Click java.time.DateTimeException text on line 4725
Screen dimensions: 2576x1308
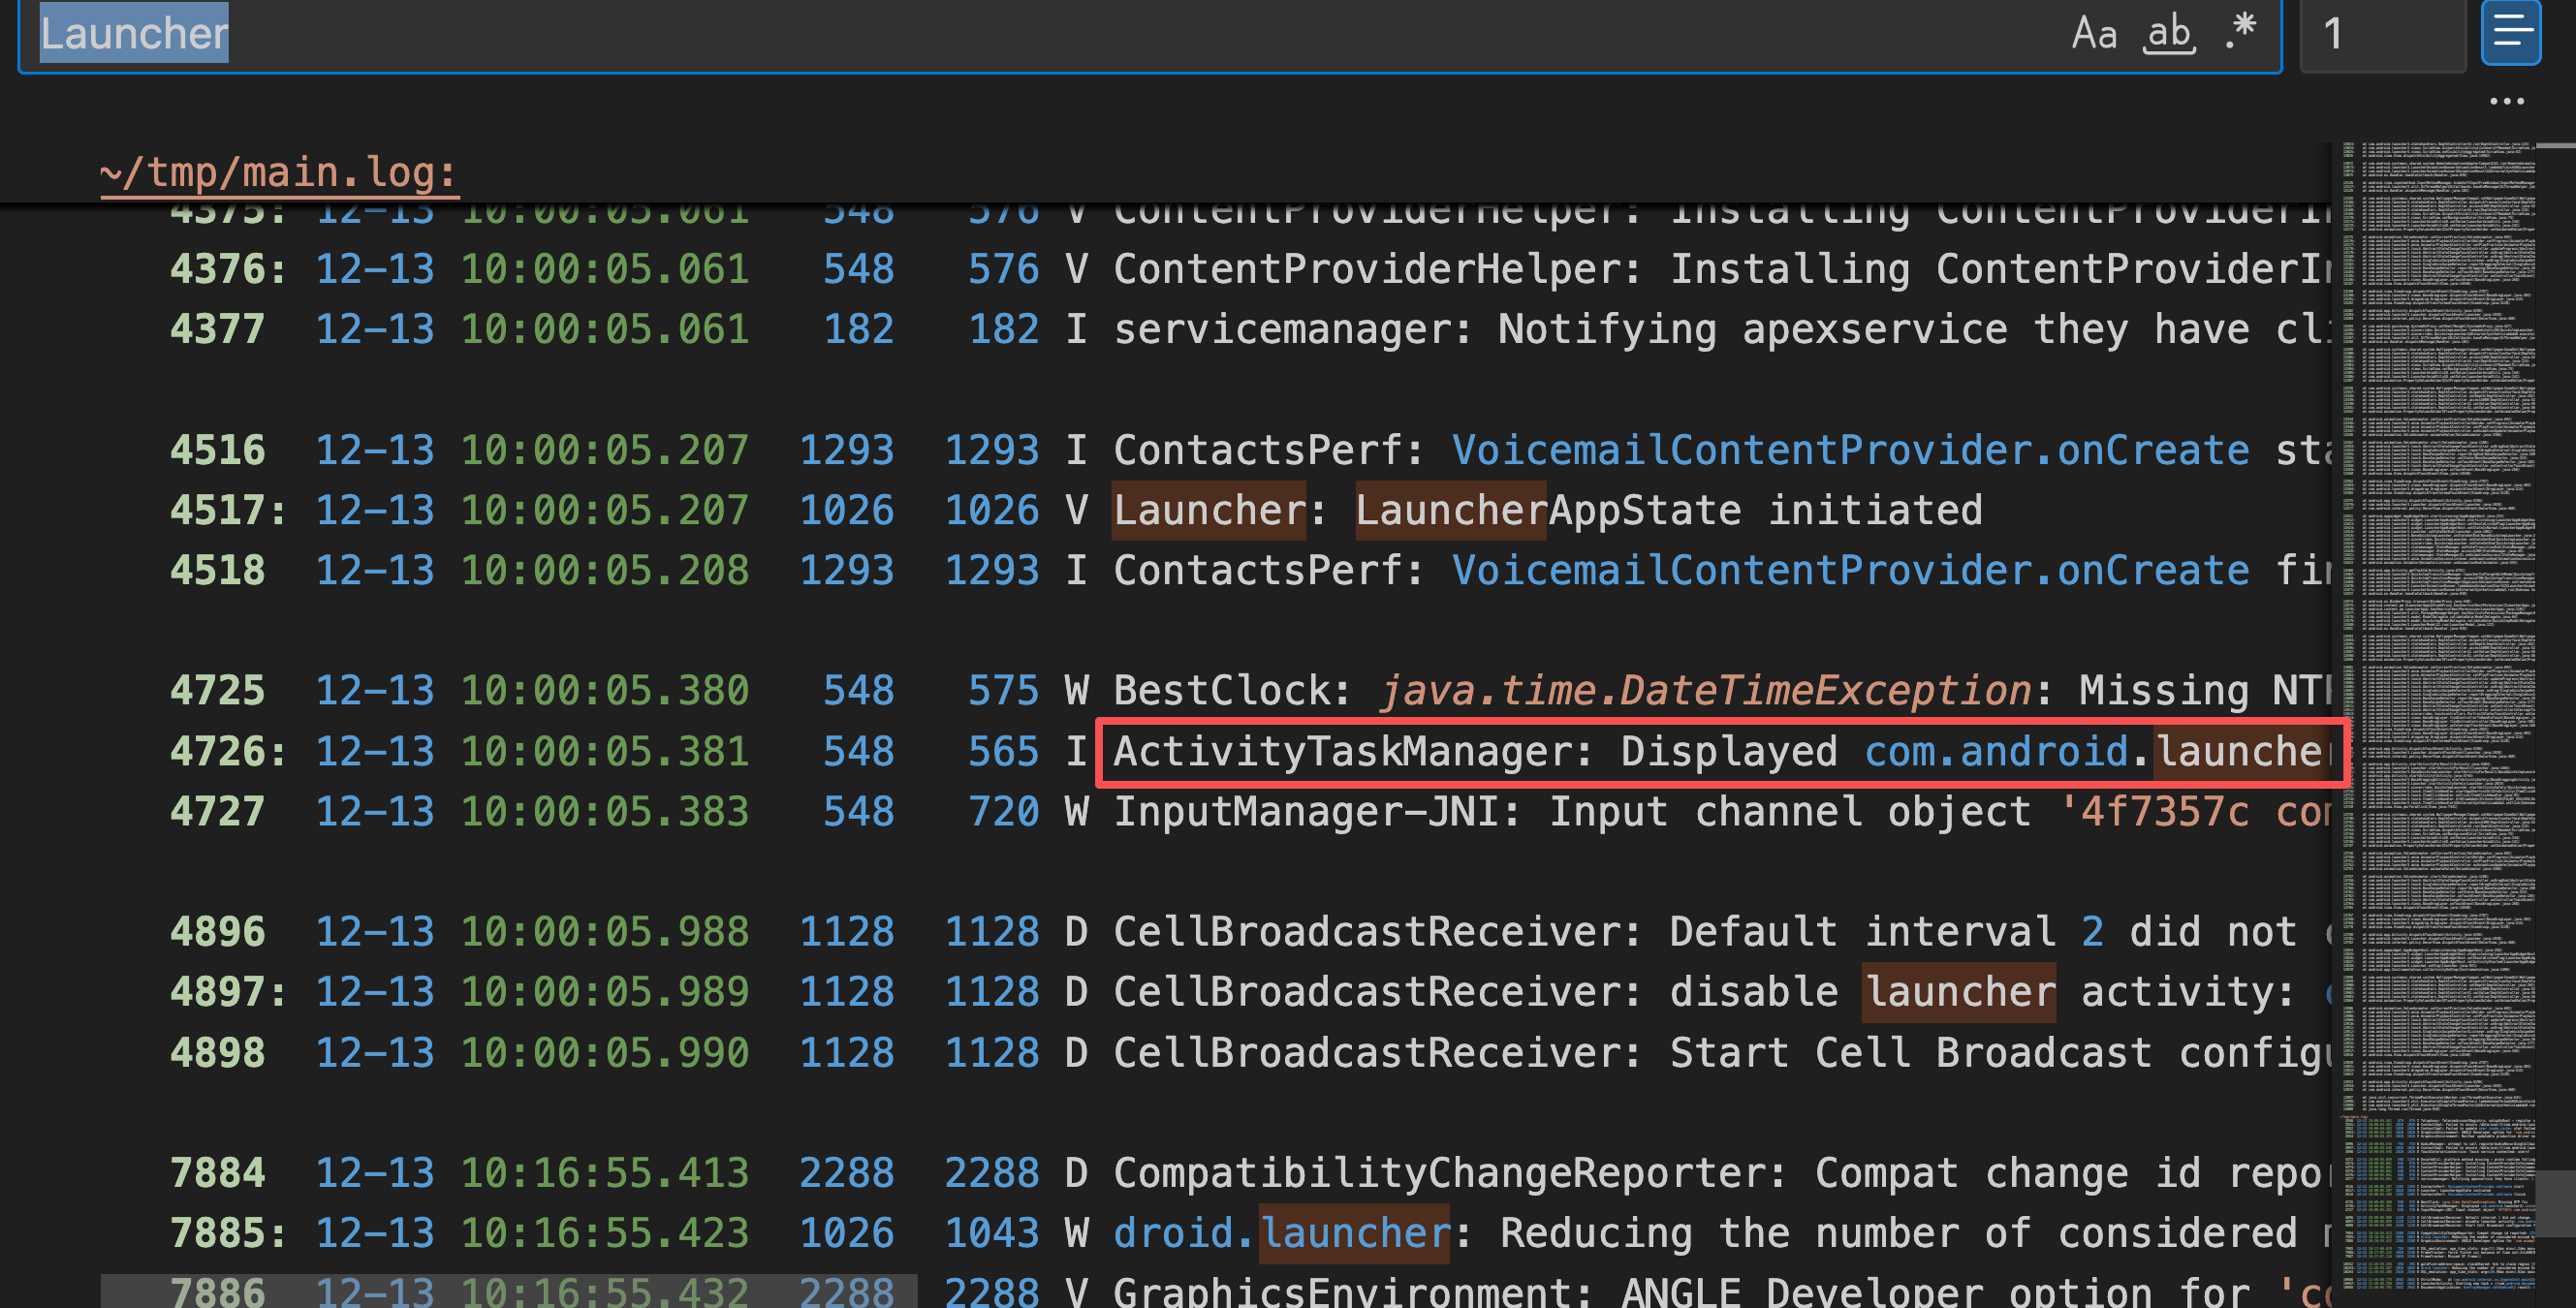click(x=1704, y=691)
